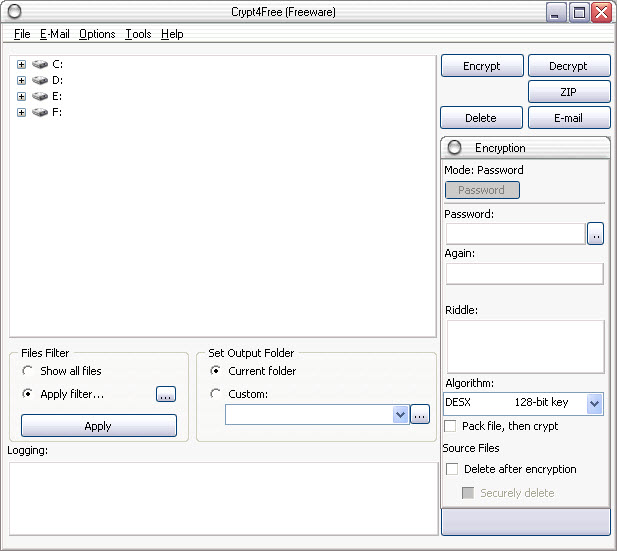
Task: Expand the E: drive tree node
Action: click(x=22, y=96)
